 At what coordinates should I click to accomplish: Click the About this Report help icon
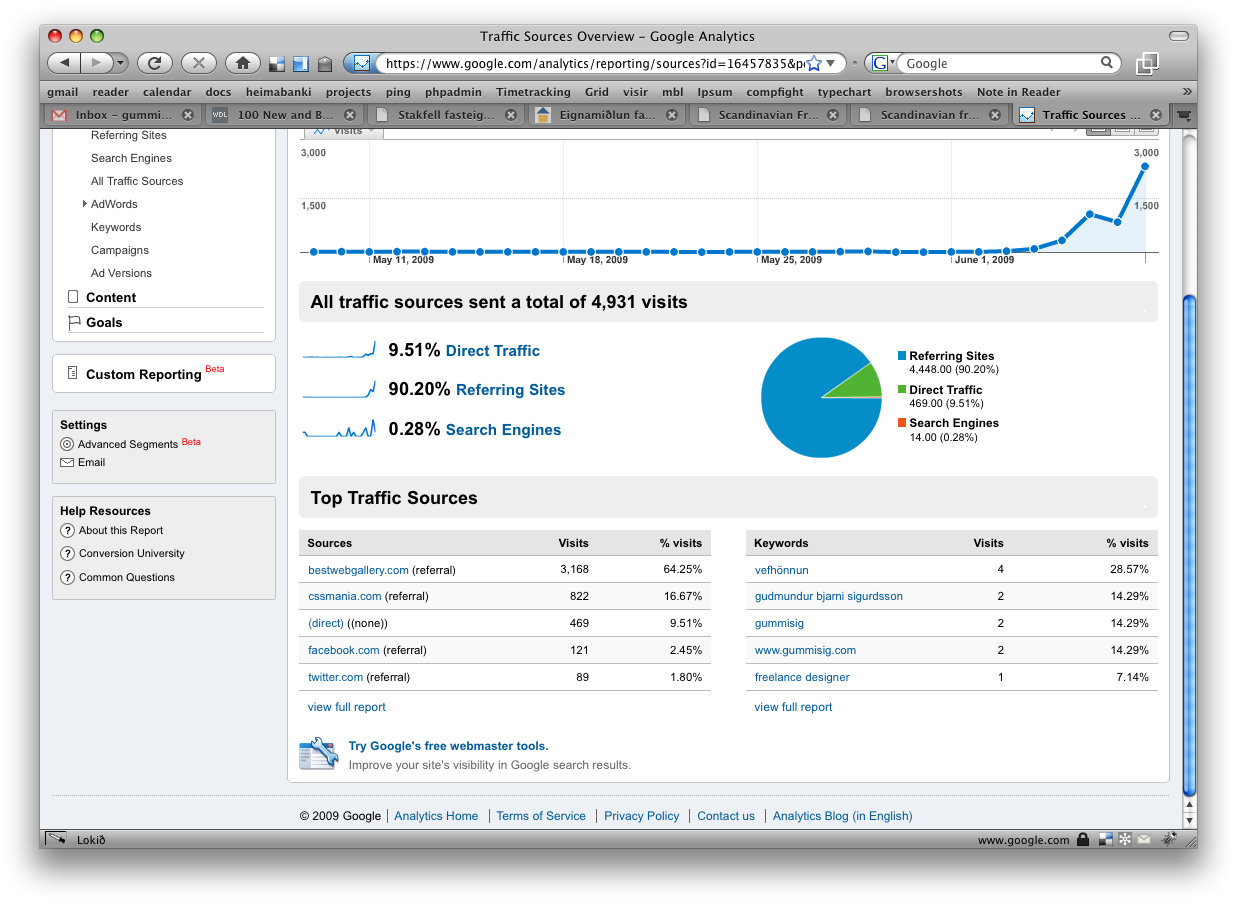point(67,531)
